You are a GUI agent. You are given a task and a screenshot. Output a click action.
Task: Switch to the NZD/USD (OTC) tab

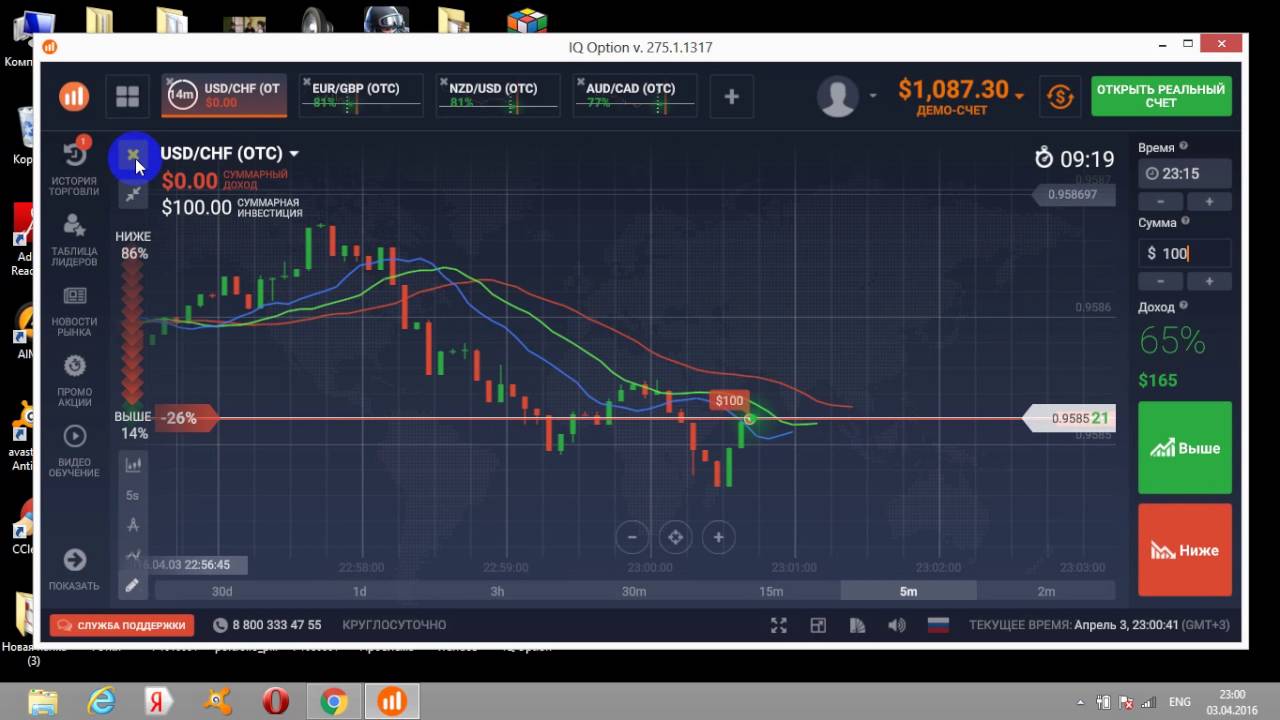[x=499, y=95]
